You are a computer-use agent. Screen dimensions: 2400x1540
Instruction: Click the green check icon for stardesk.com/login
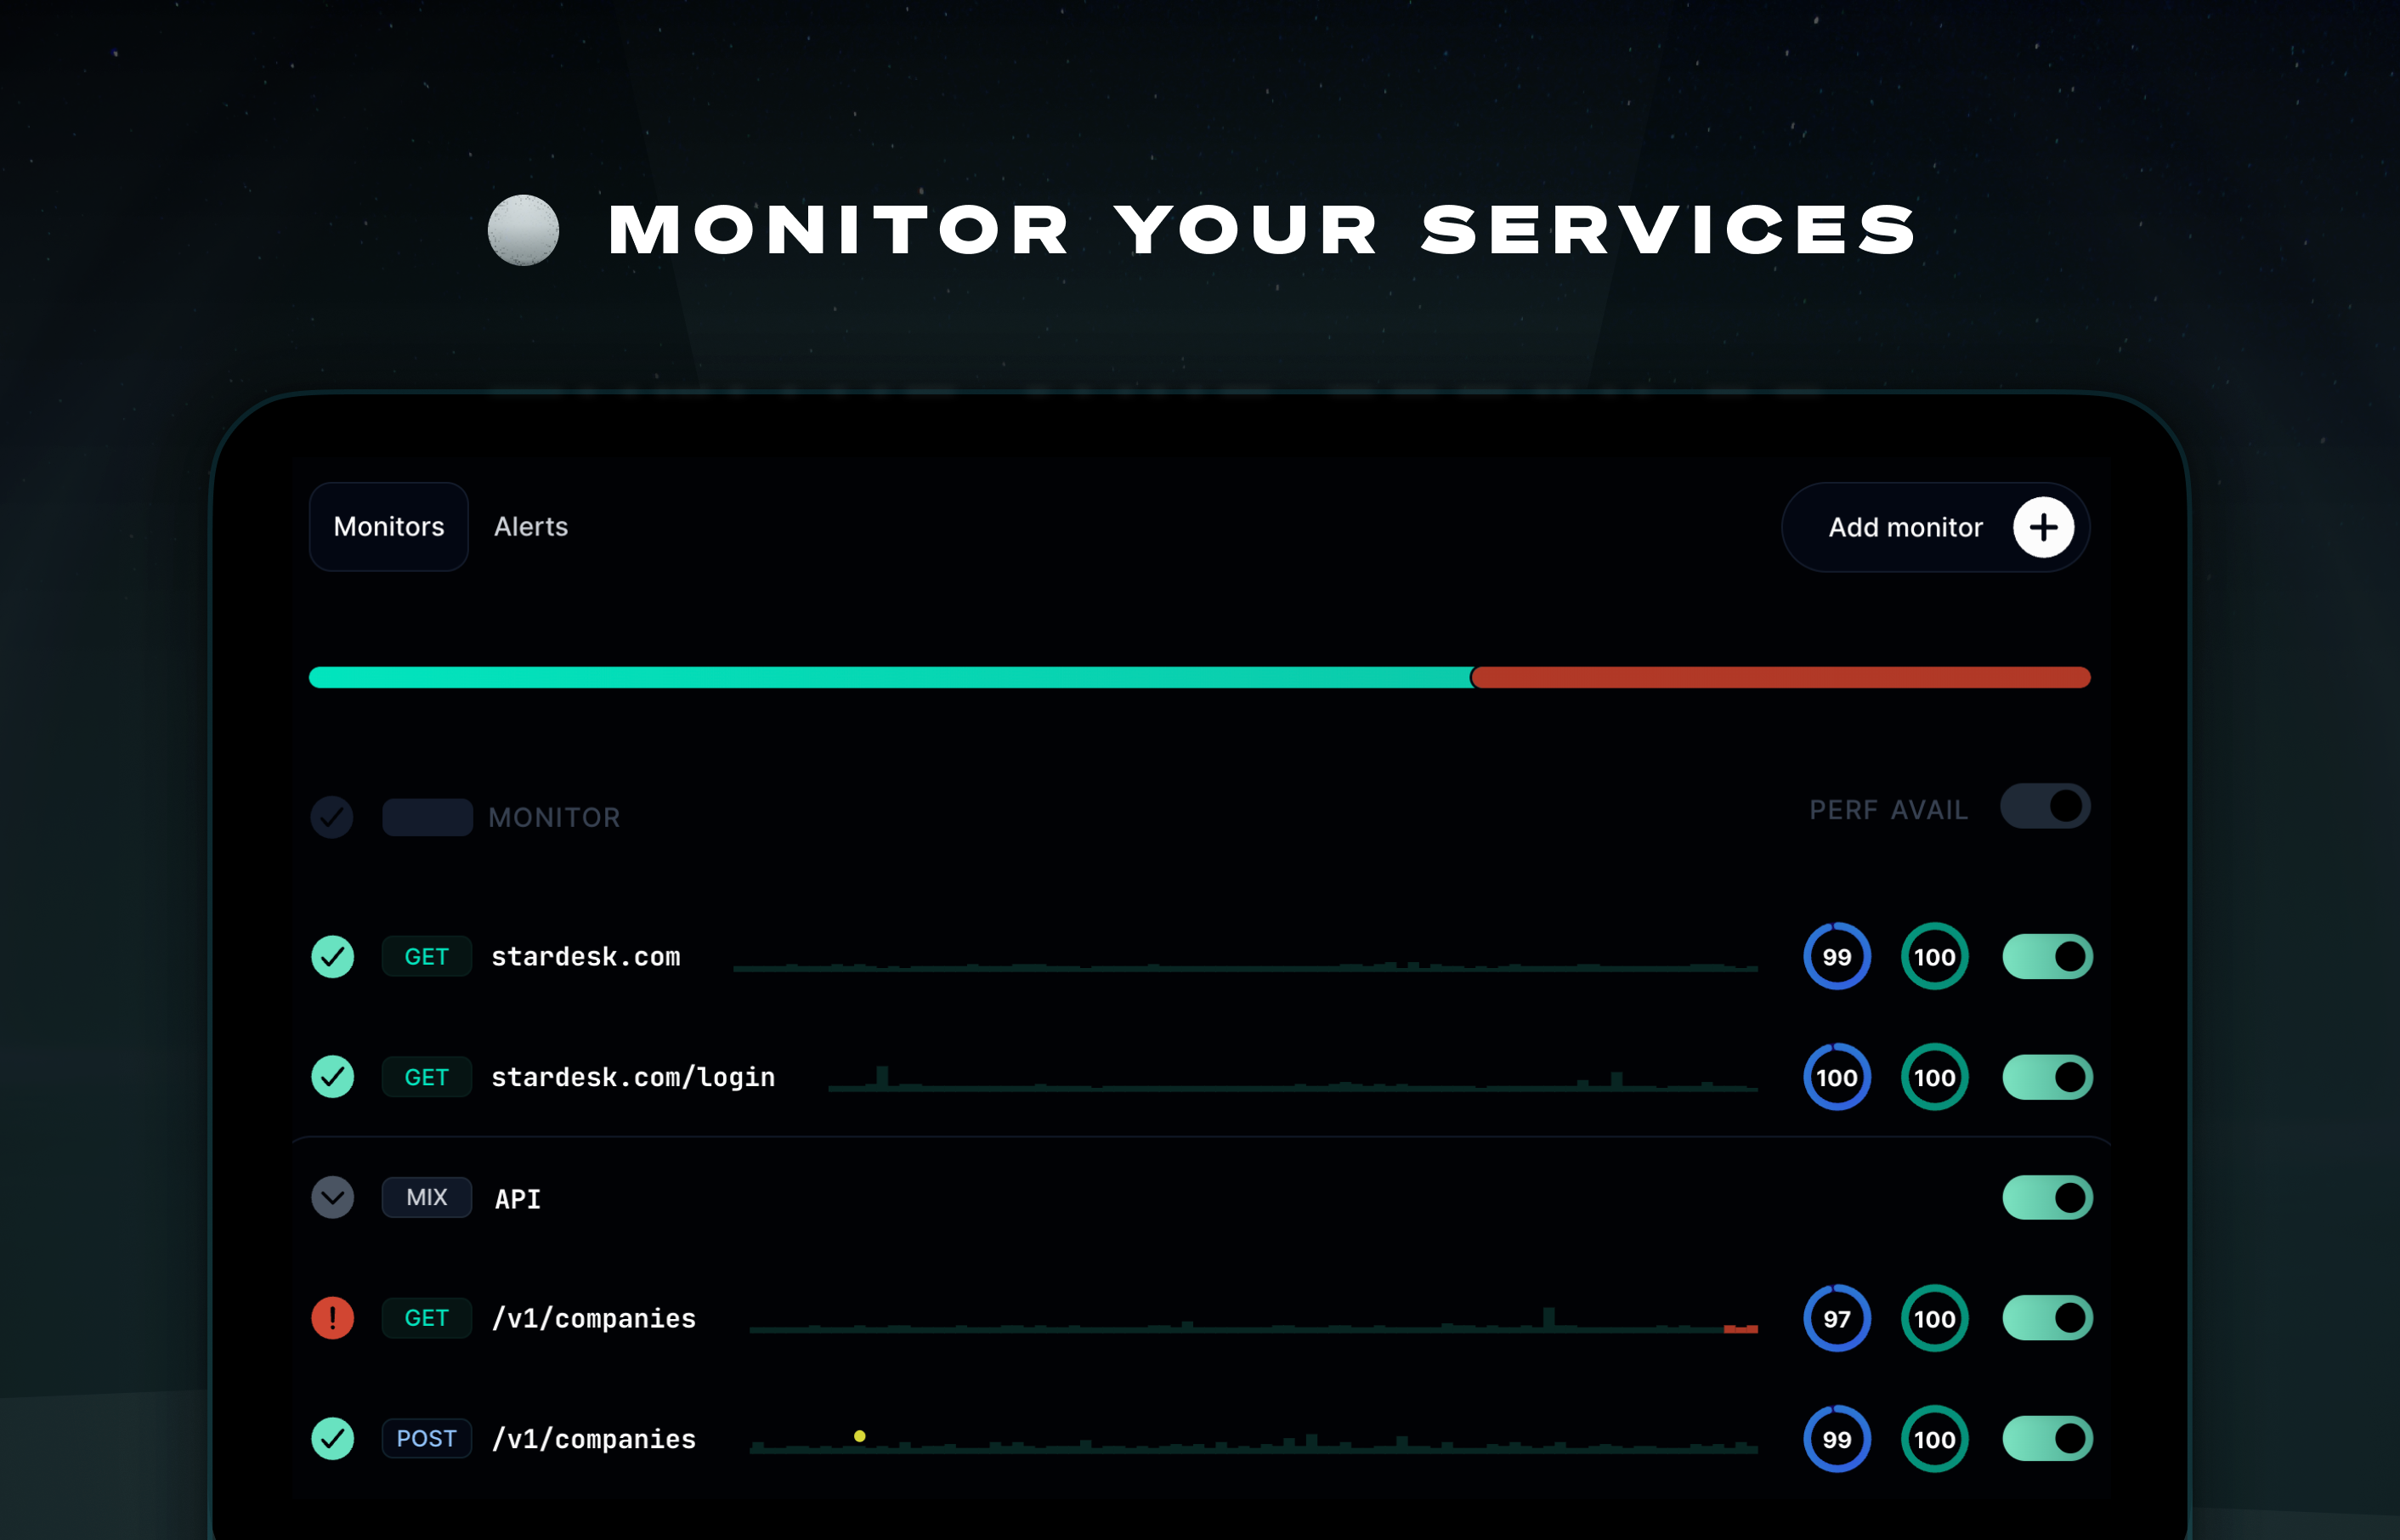pyautogui.click(x=333, y=1077)
